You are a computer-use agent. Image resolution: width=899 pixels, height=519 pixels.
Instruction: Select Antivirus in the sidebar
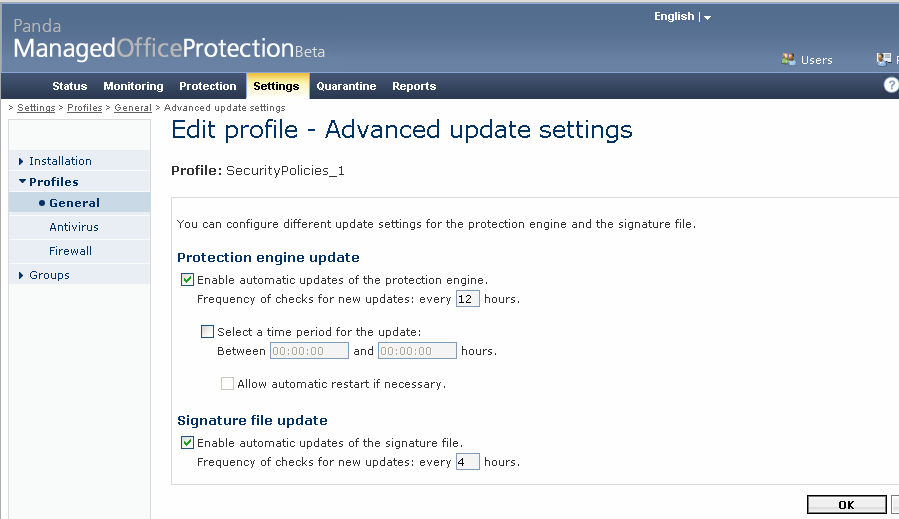(x=74, y=227)
